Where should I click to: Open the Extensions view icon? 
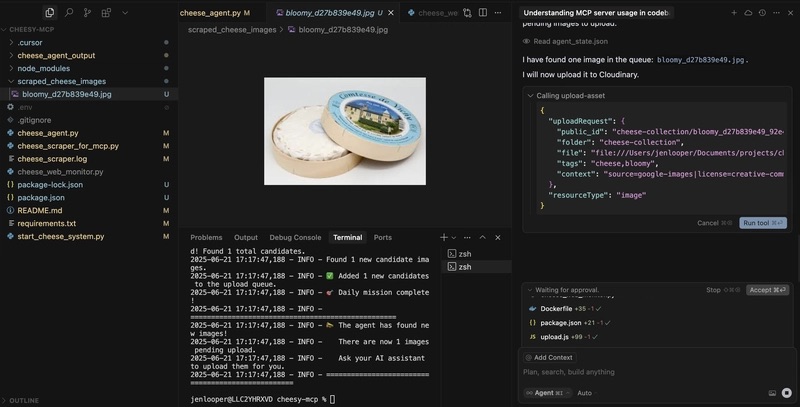point(106,13)
